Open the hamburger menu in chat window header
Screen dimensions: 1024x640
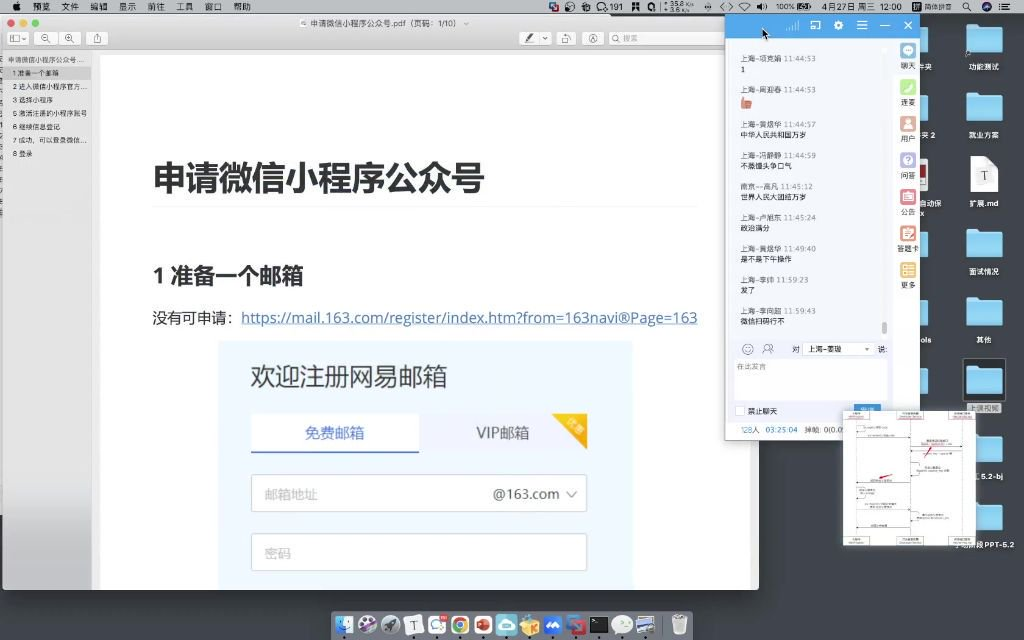coord(862,25)
